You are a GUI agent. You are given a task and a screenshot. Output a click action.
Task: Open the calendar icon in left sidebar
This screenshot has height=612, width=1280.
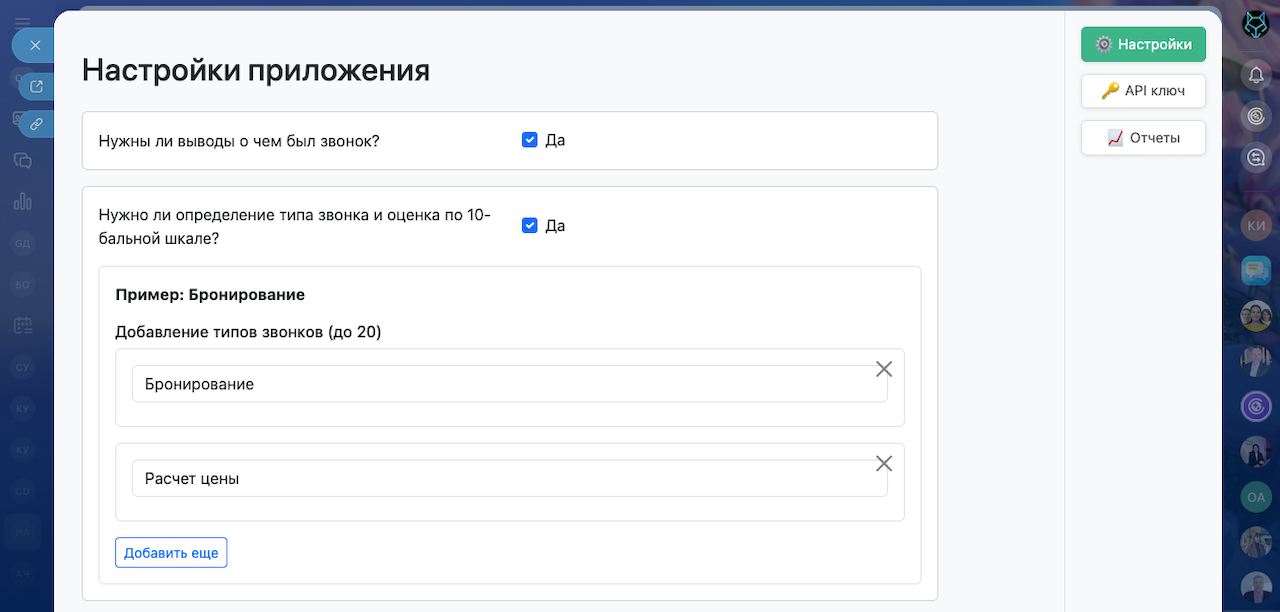pyautogui.click(x=22, y=325)
